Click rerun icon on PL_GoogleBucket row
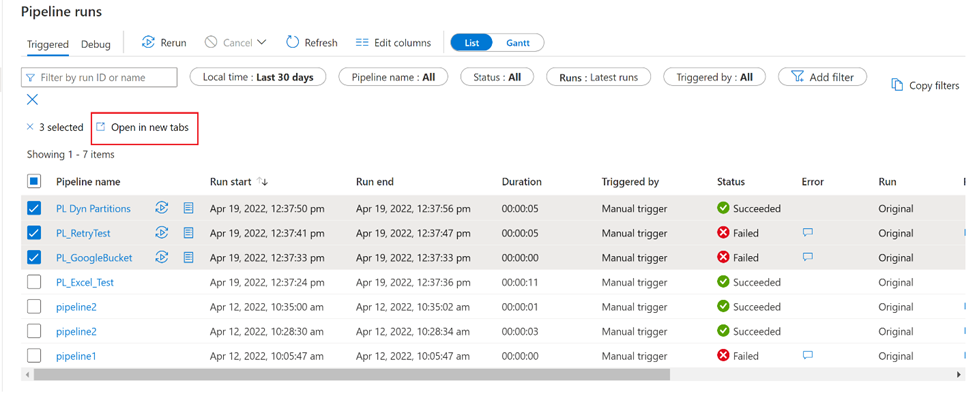This screenshot has width=975, height=398. coord(161,257)
